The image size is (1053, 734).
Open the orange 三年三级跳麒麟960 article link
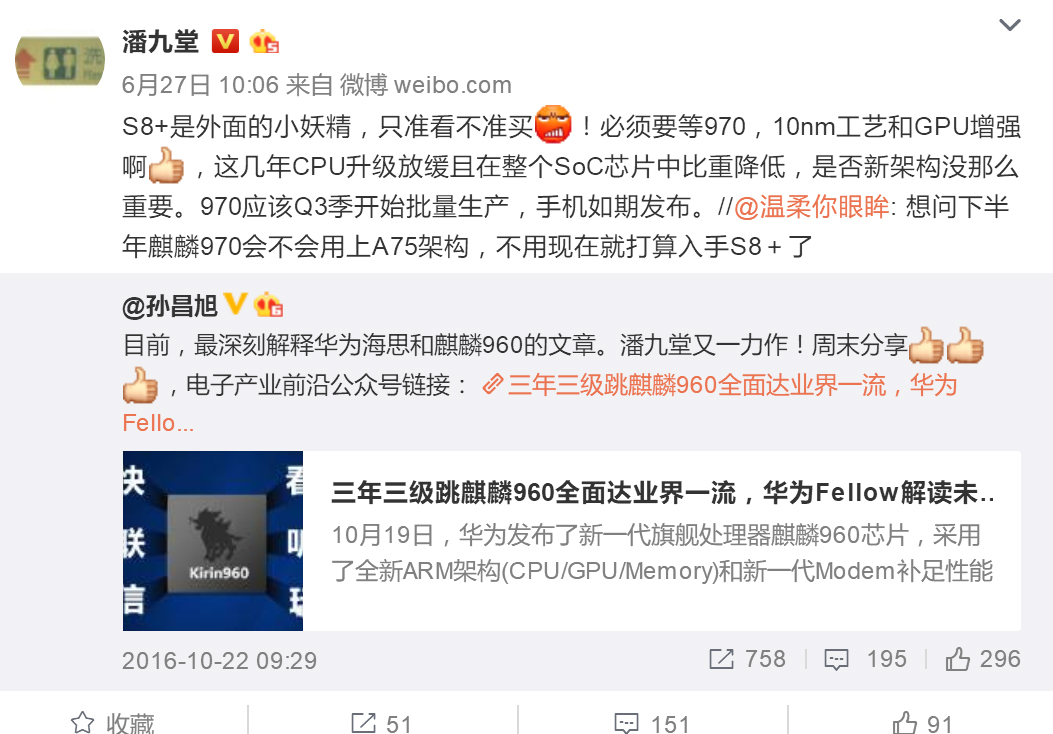(x=719, y=385)
